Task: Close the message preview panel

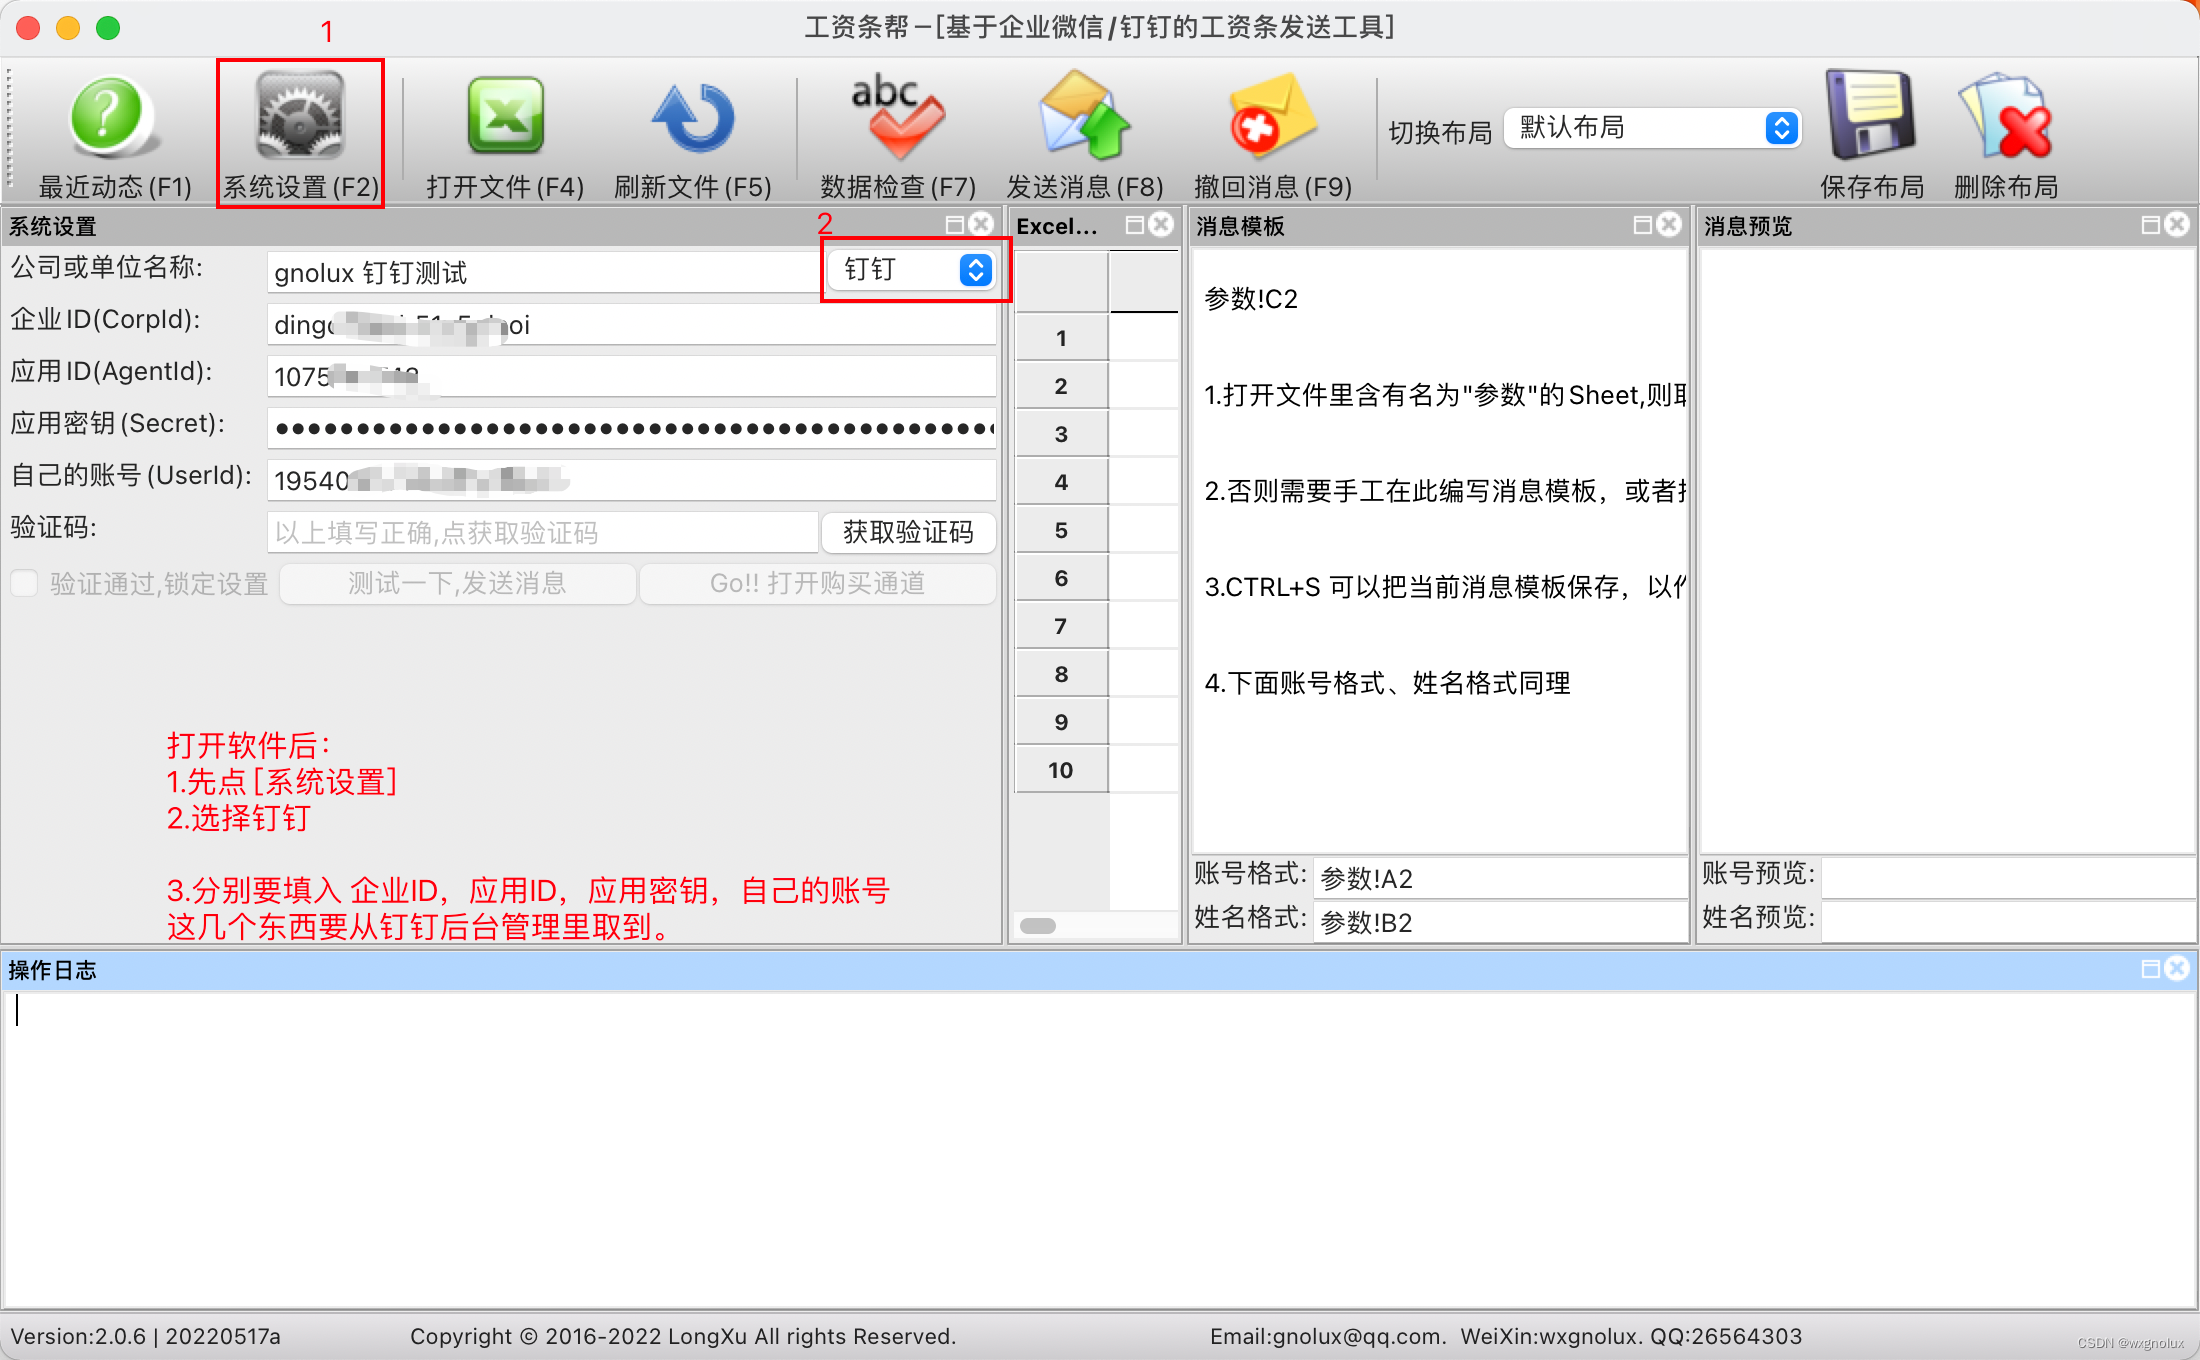Action: tap(2177, 225)
